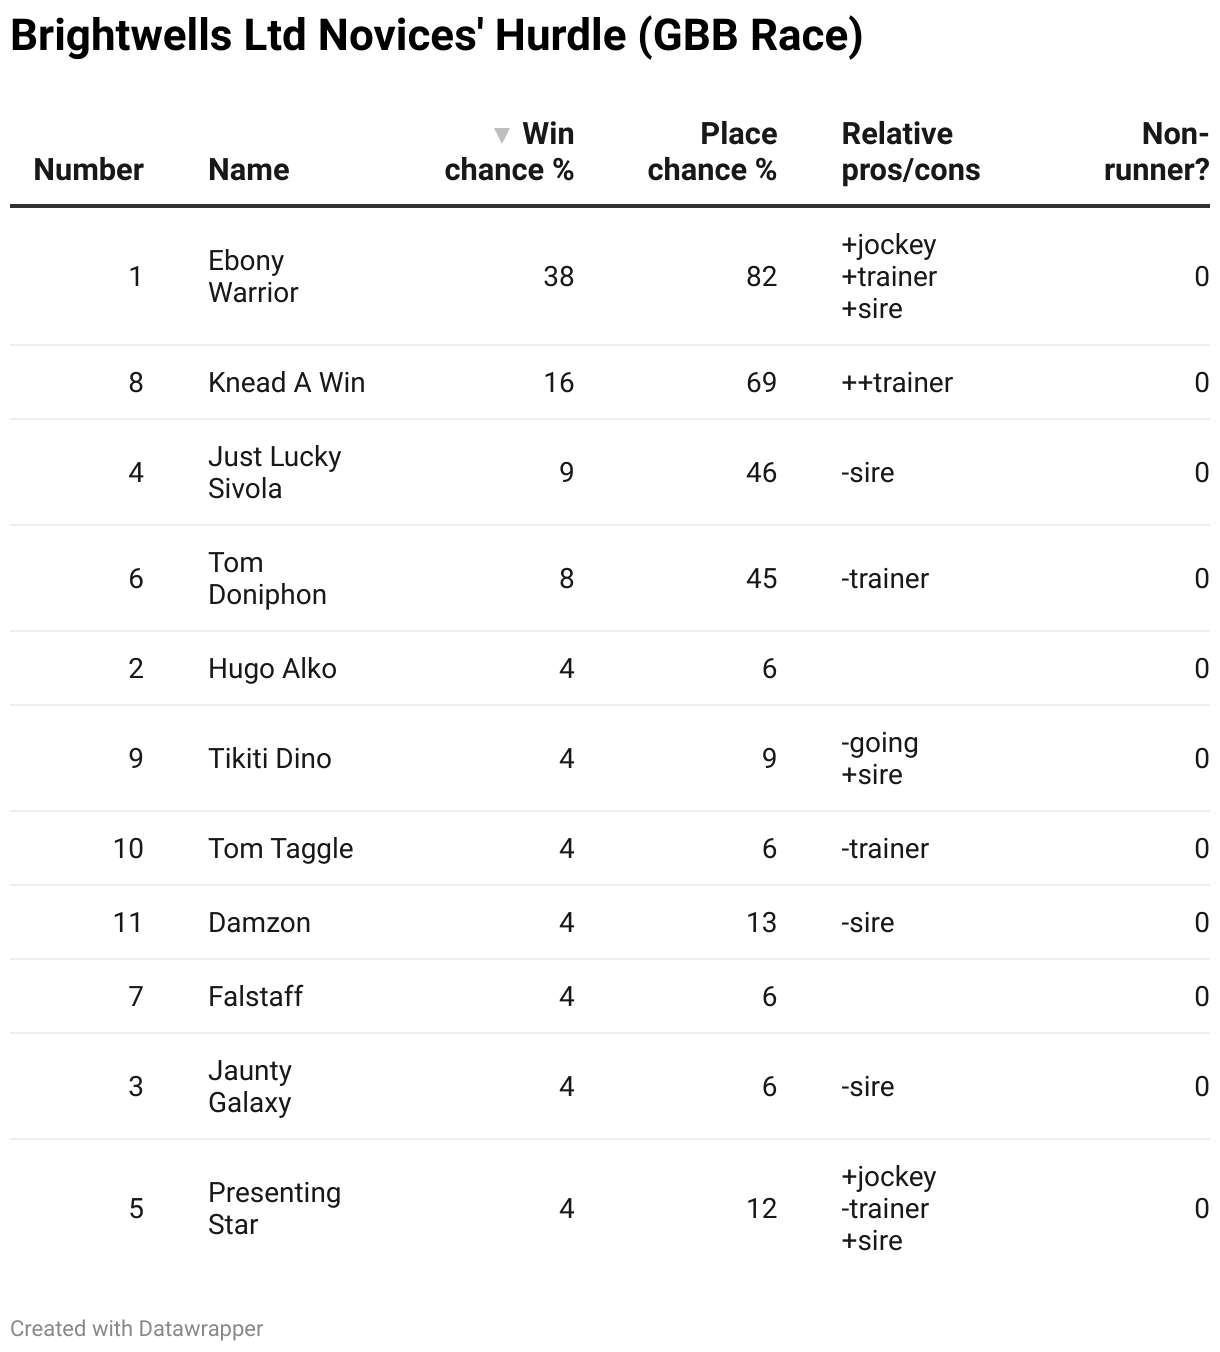Sort table by Name column header

249,170
